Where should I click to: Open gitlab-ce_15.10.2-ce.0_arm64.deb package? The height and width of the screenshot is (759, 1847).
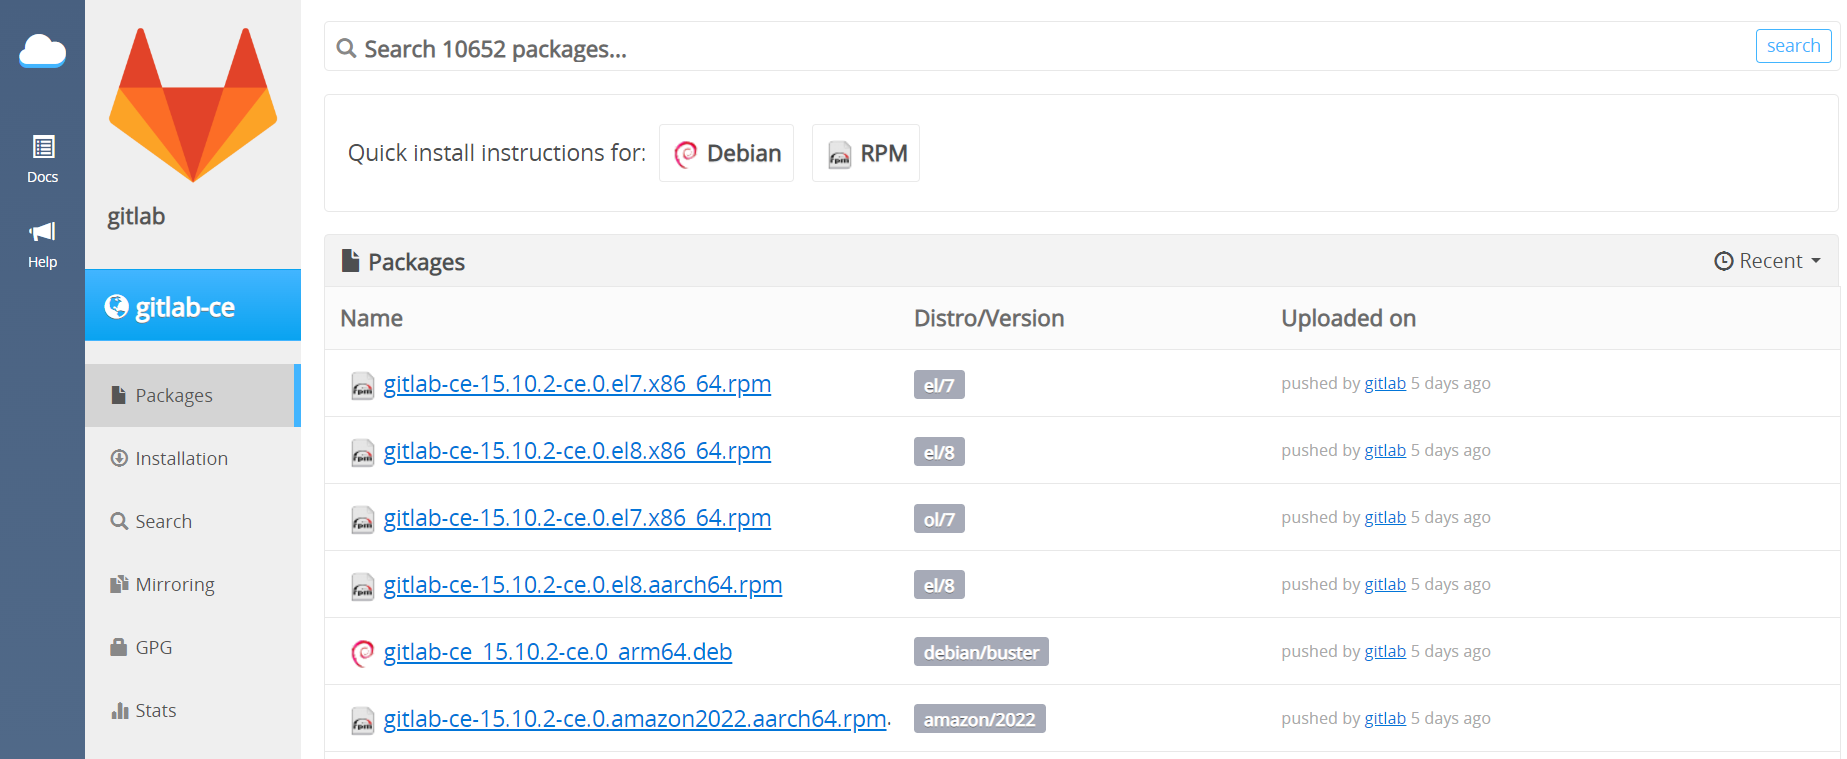coord(558,652)
